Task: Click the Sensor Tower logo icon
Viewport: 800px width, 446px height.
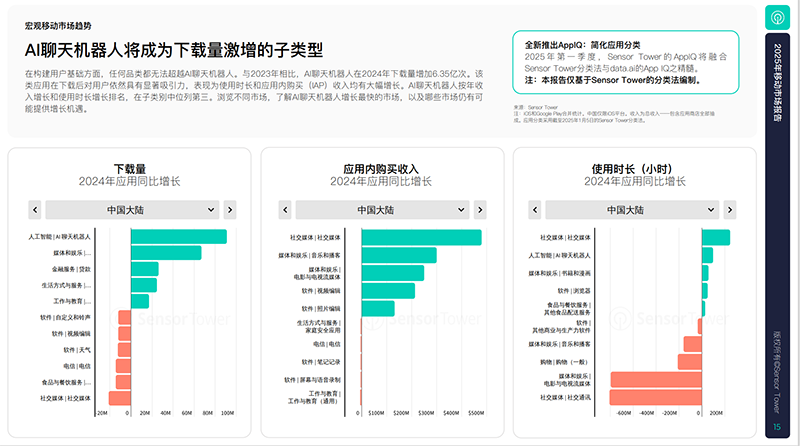Action: [x=777, y=17]
